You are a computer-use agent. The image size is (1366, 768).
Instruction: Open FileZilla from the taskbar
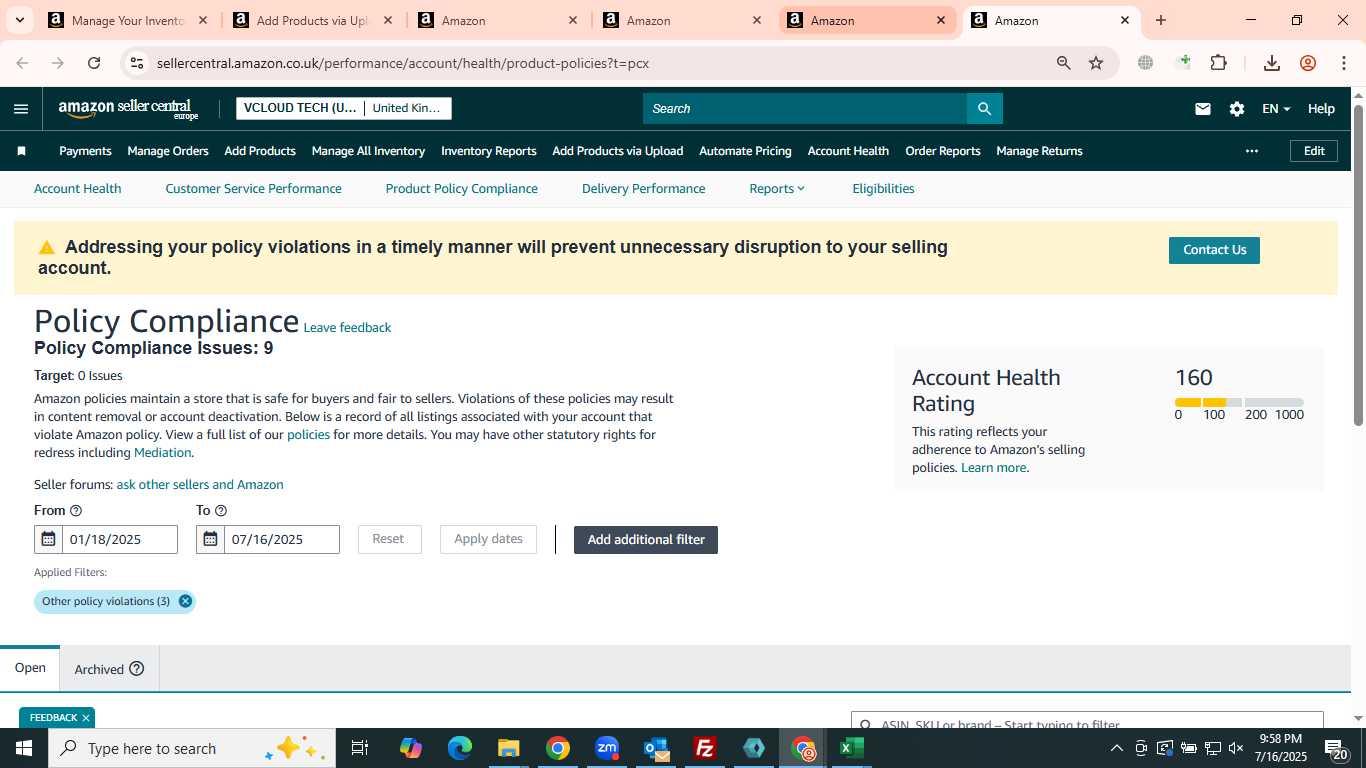tap(705, 748)
